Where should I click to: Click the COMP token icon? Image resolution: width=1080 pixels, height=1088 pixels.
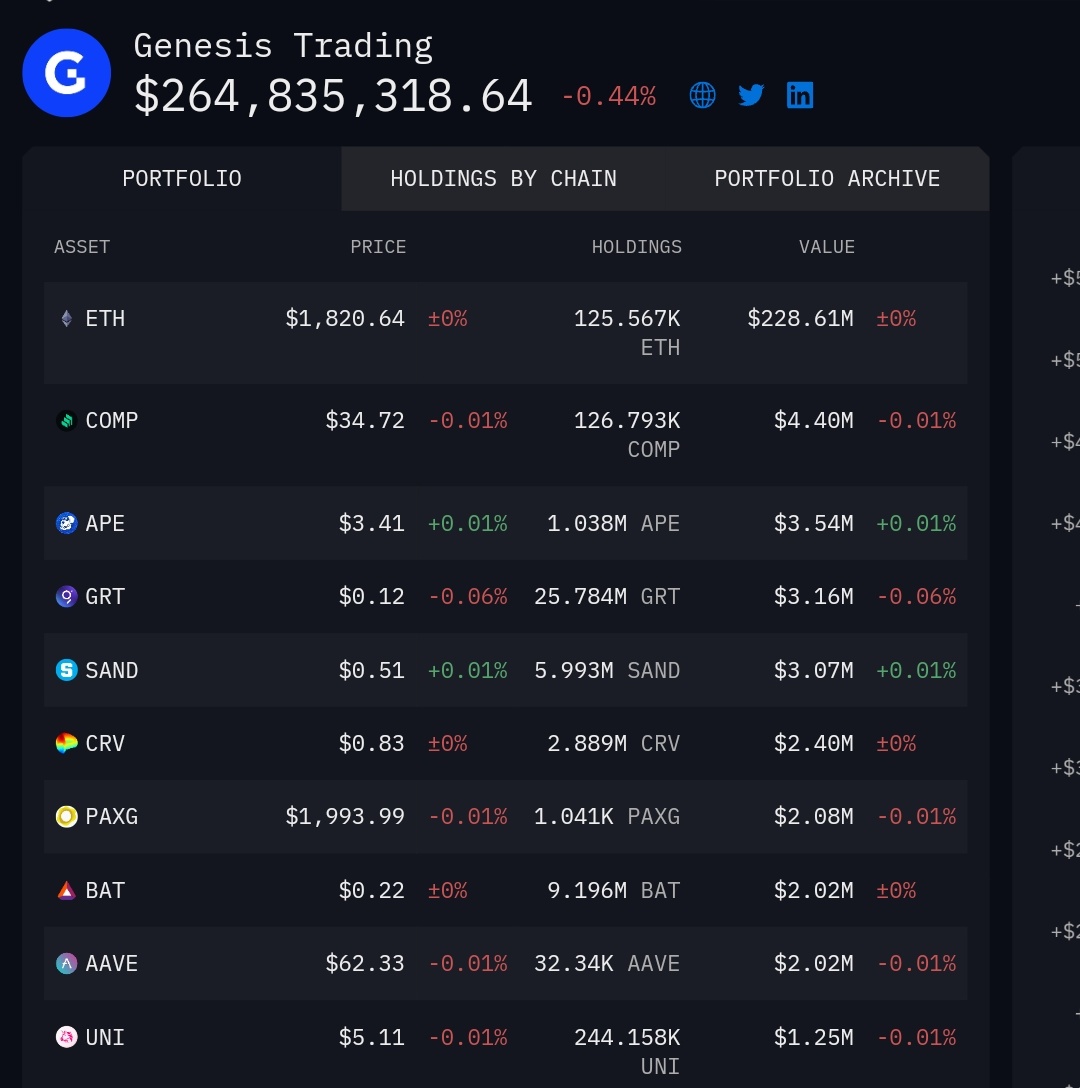coord(67,420)
